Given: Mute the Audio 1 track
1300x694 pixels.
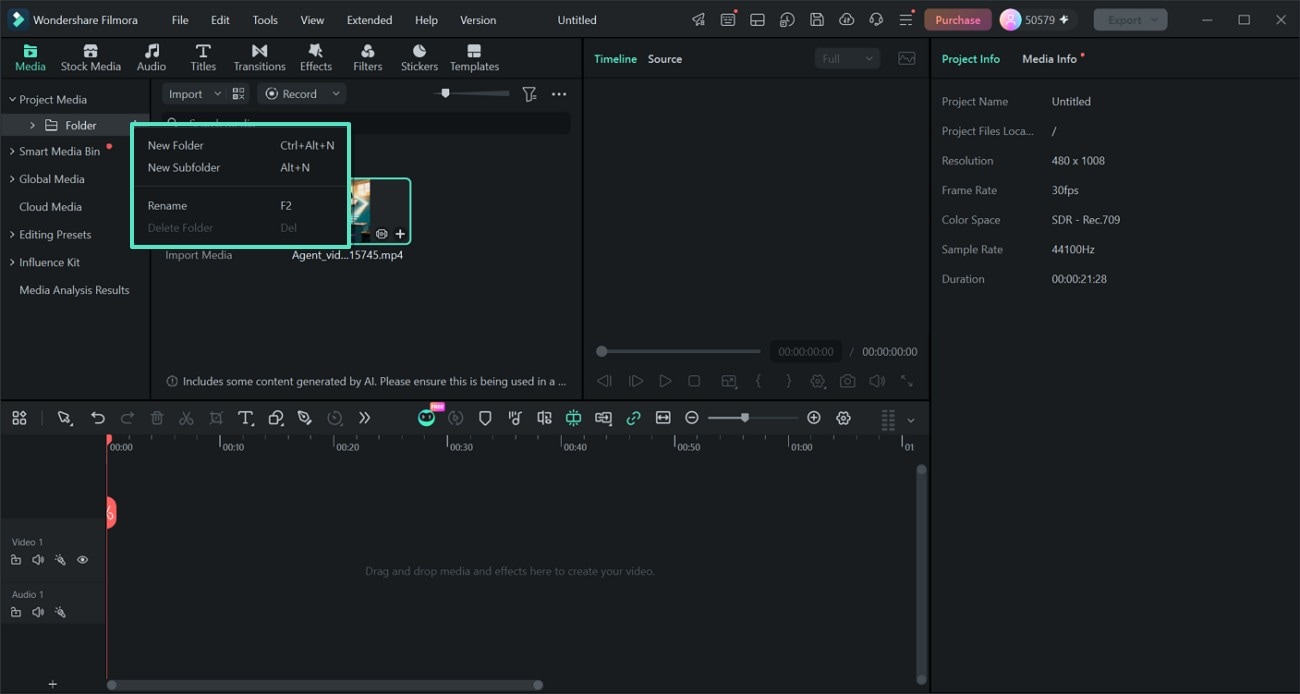Looking at the screenshot, I should pos(38,612).
